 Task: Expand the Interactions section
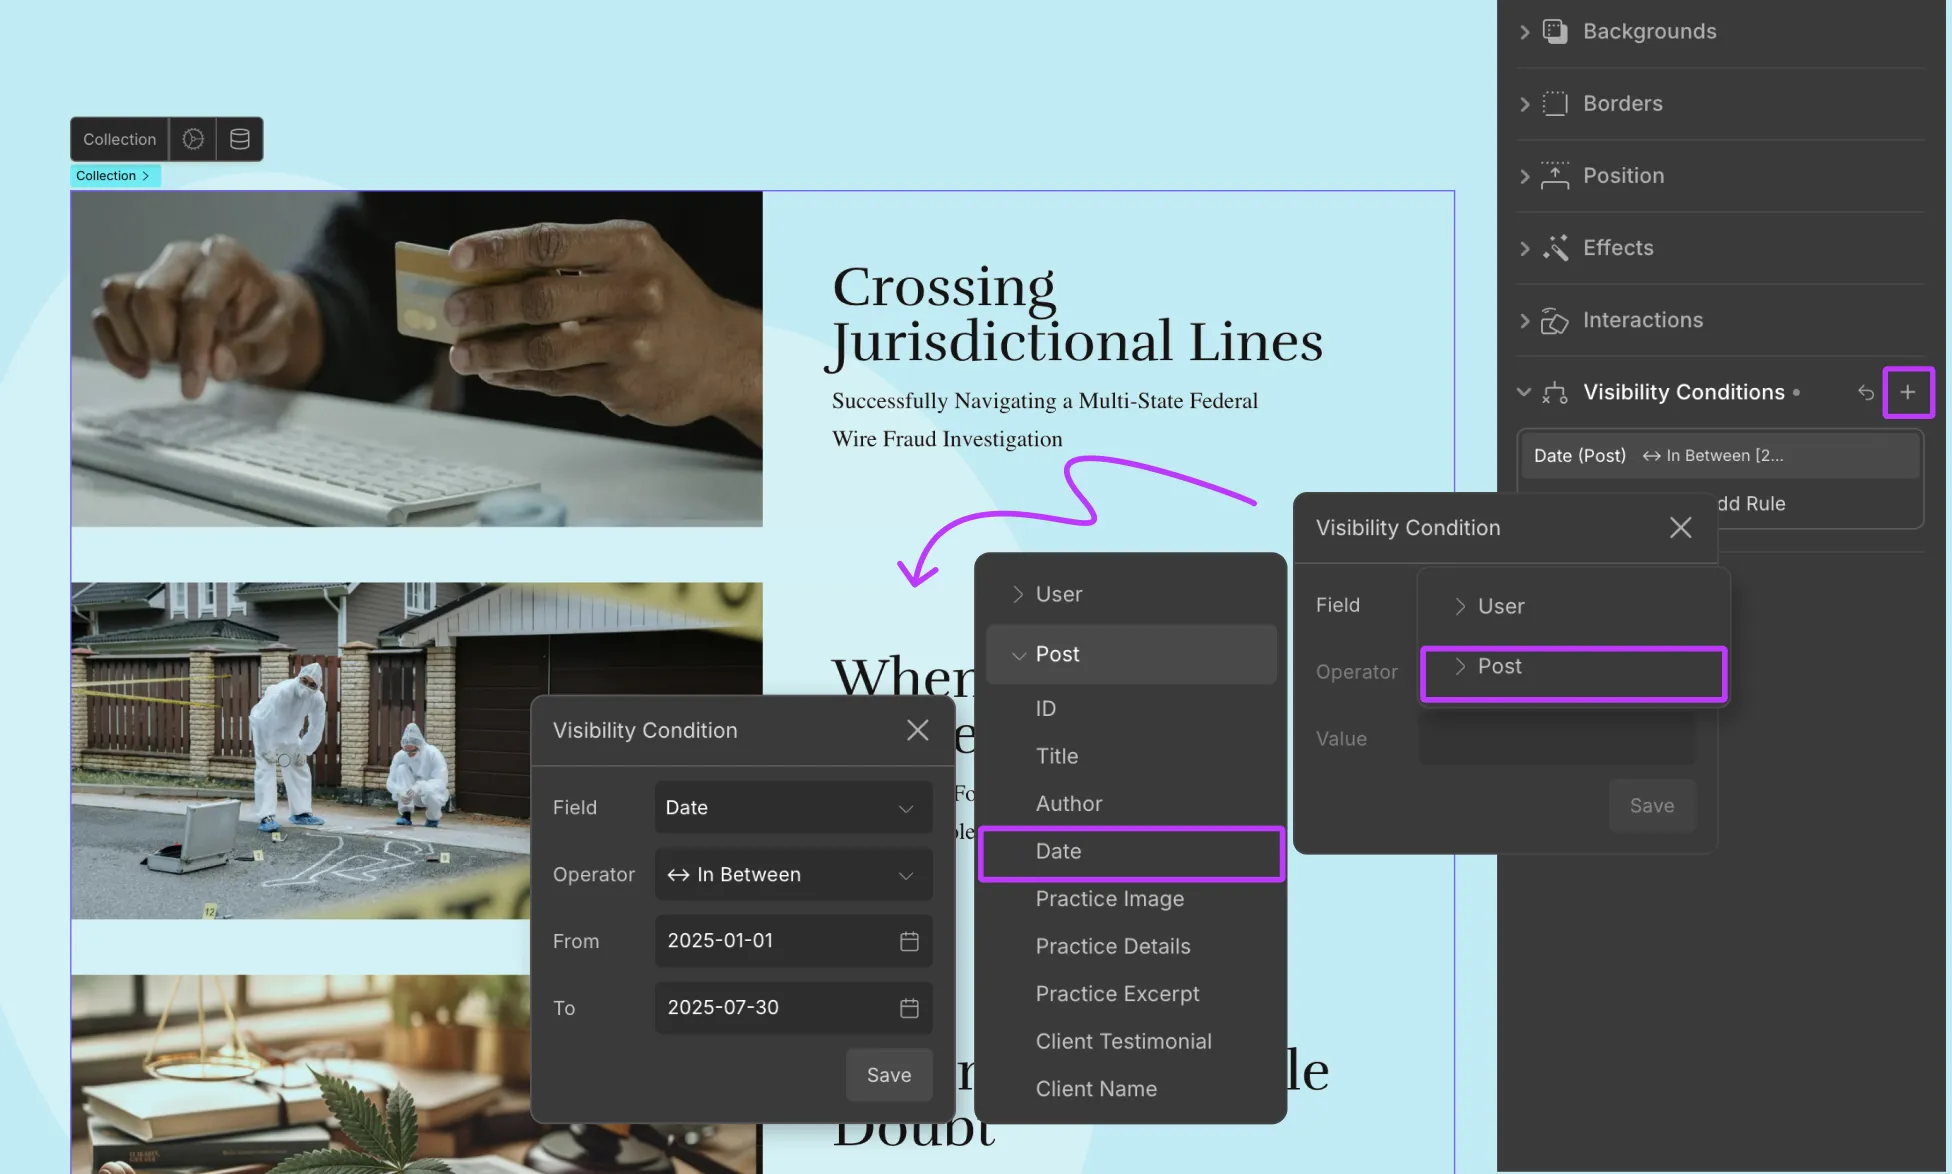click(x=1524, y=320)
